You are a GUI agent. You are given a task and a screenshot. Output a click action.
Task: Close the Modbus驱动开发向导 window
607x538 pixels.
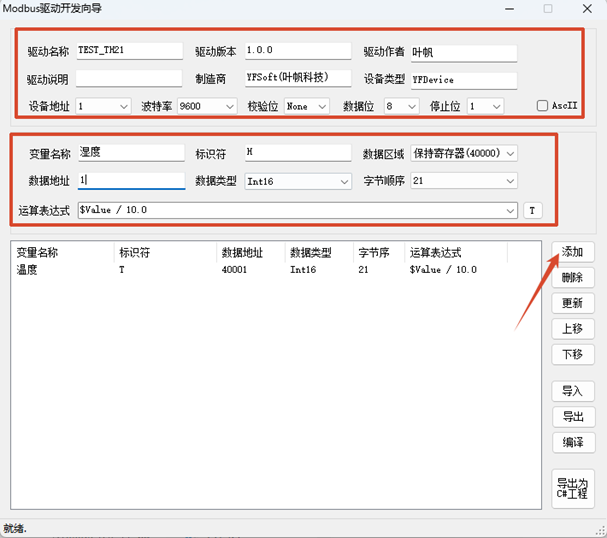point(587,9)
